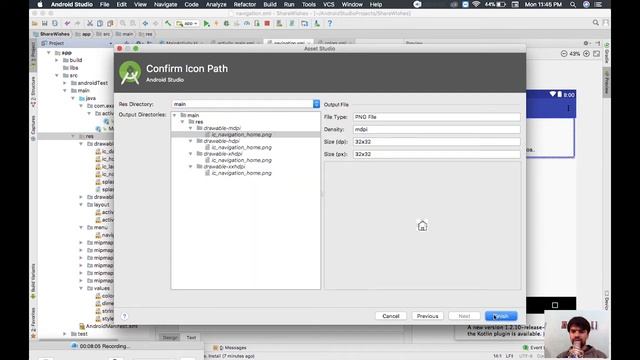Collapse the res folder in Output Directories

(x=182, y=122)
